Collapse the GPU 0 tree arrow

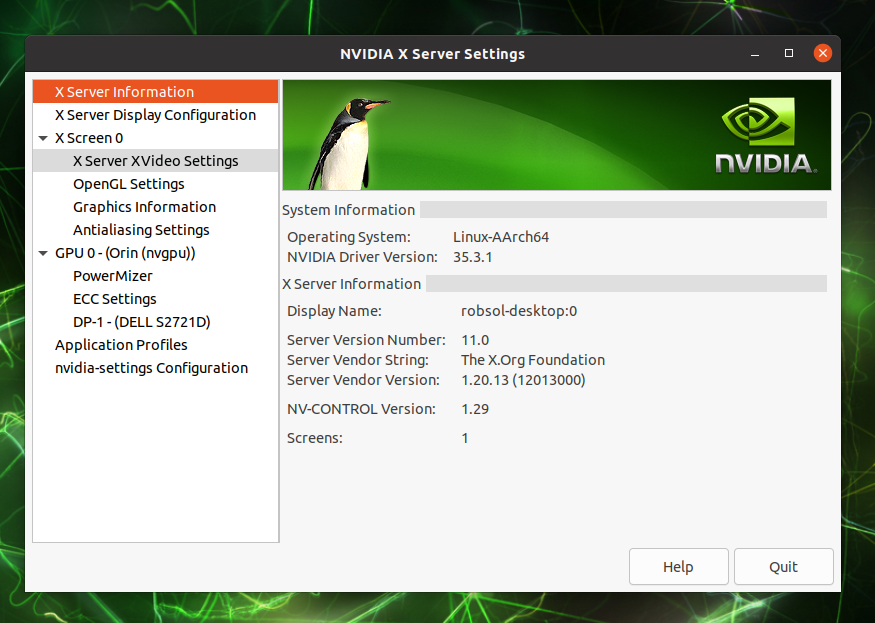[x=43, y=254]
